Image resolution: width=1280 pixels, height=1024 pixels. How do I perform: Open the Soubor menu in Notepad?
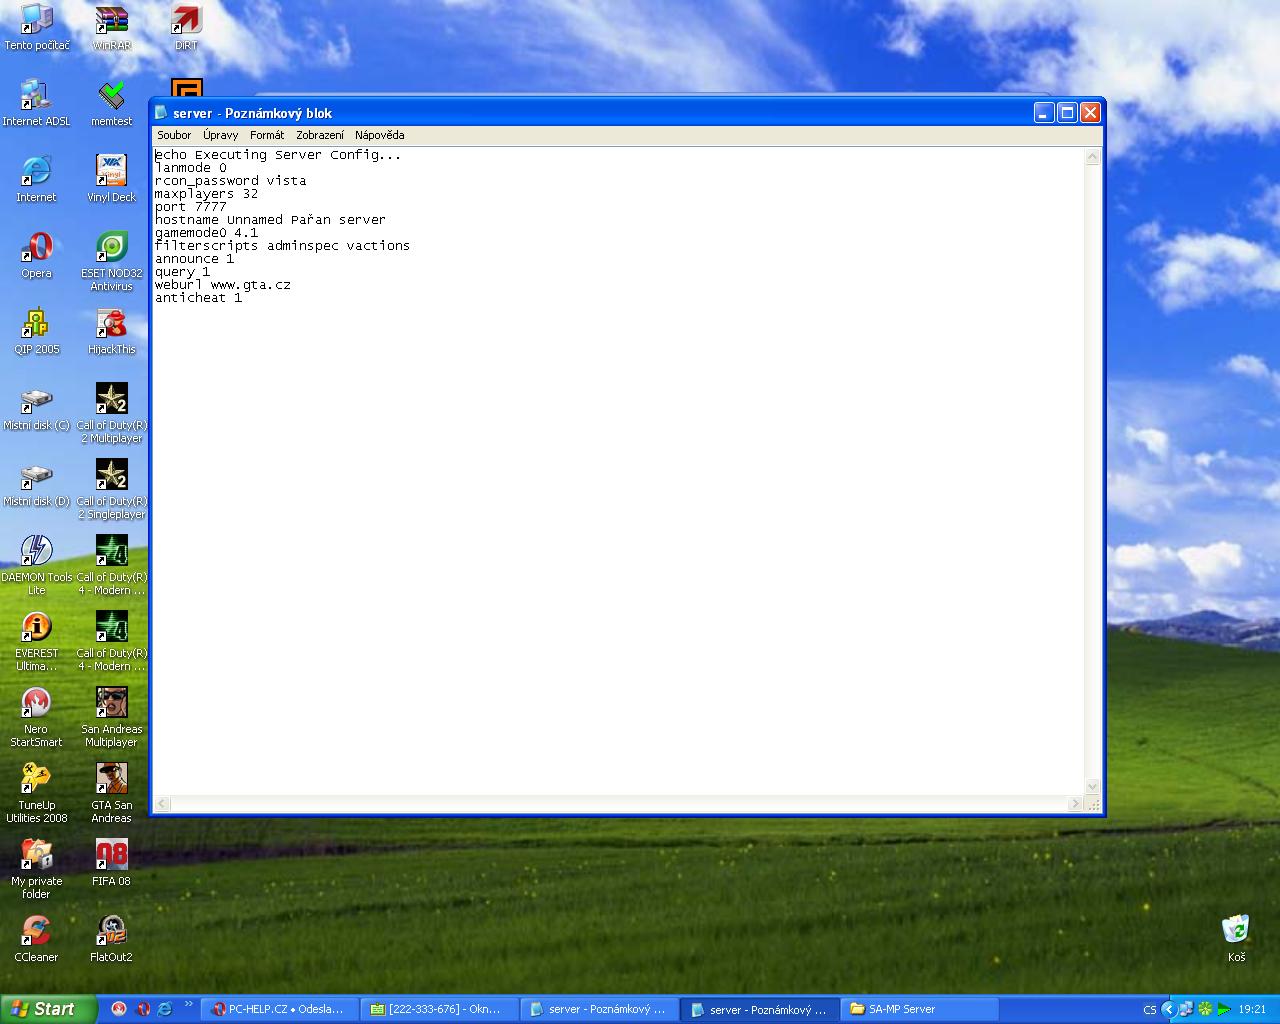(x=174, y=135)
